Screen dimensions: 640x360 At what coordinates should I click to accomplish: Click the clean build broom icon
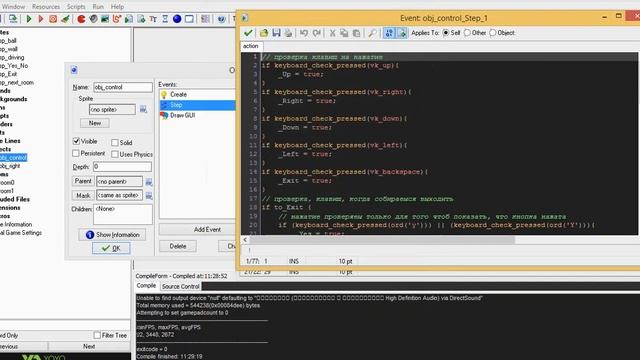65,19
